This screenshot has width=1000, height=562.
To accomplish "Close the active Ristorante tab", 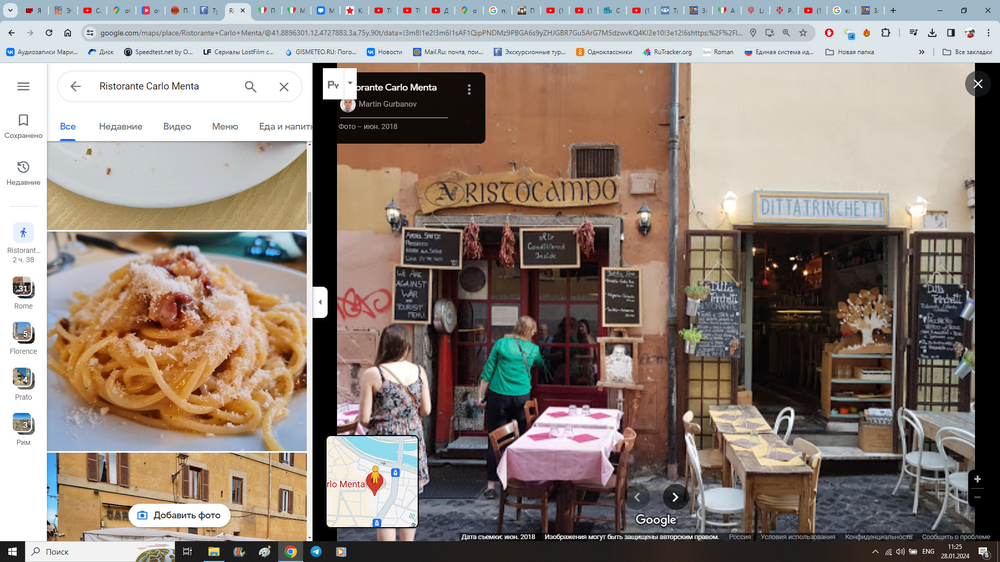I will click(242, 10).
